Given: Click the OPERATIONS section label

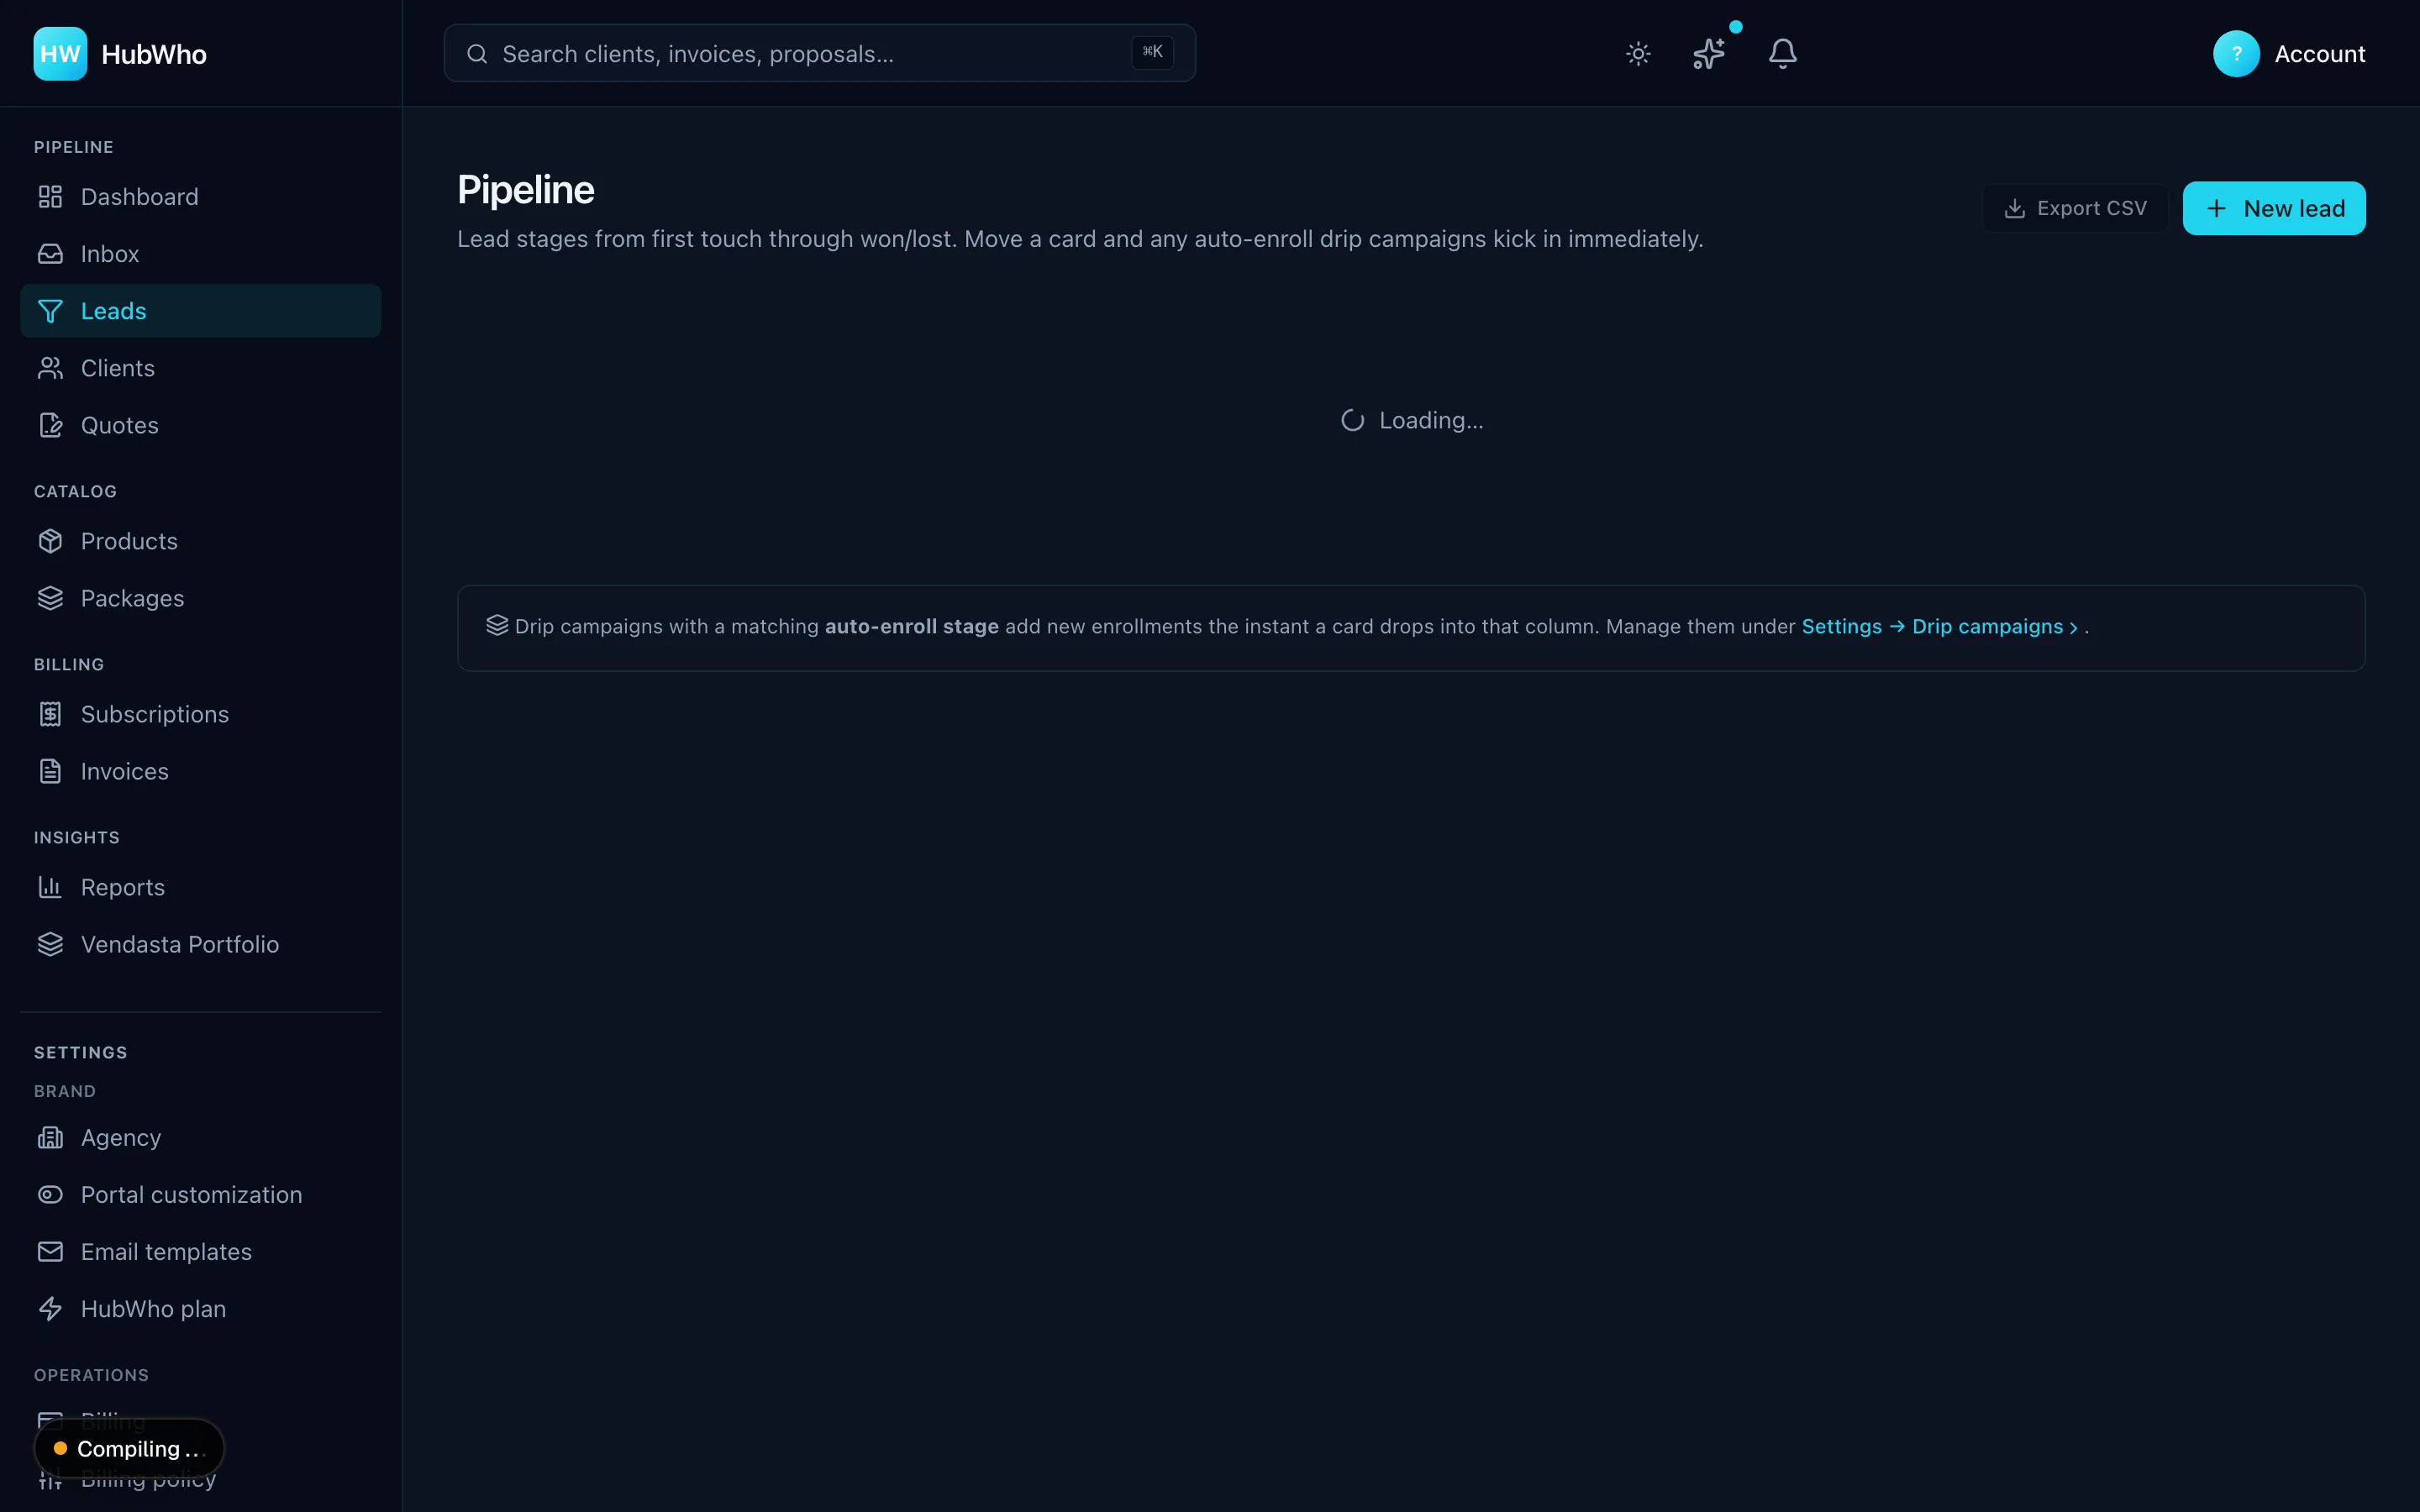Looking at the screenshot, I should click(91, 1375).
